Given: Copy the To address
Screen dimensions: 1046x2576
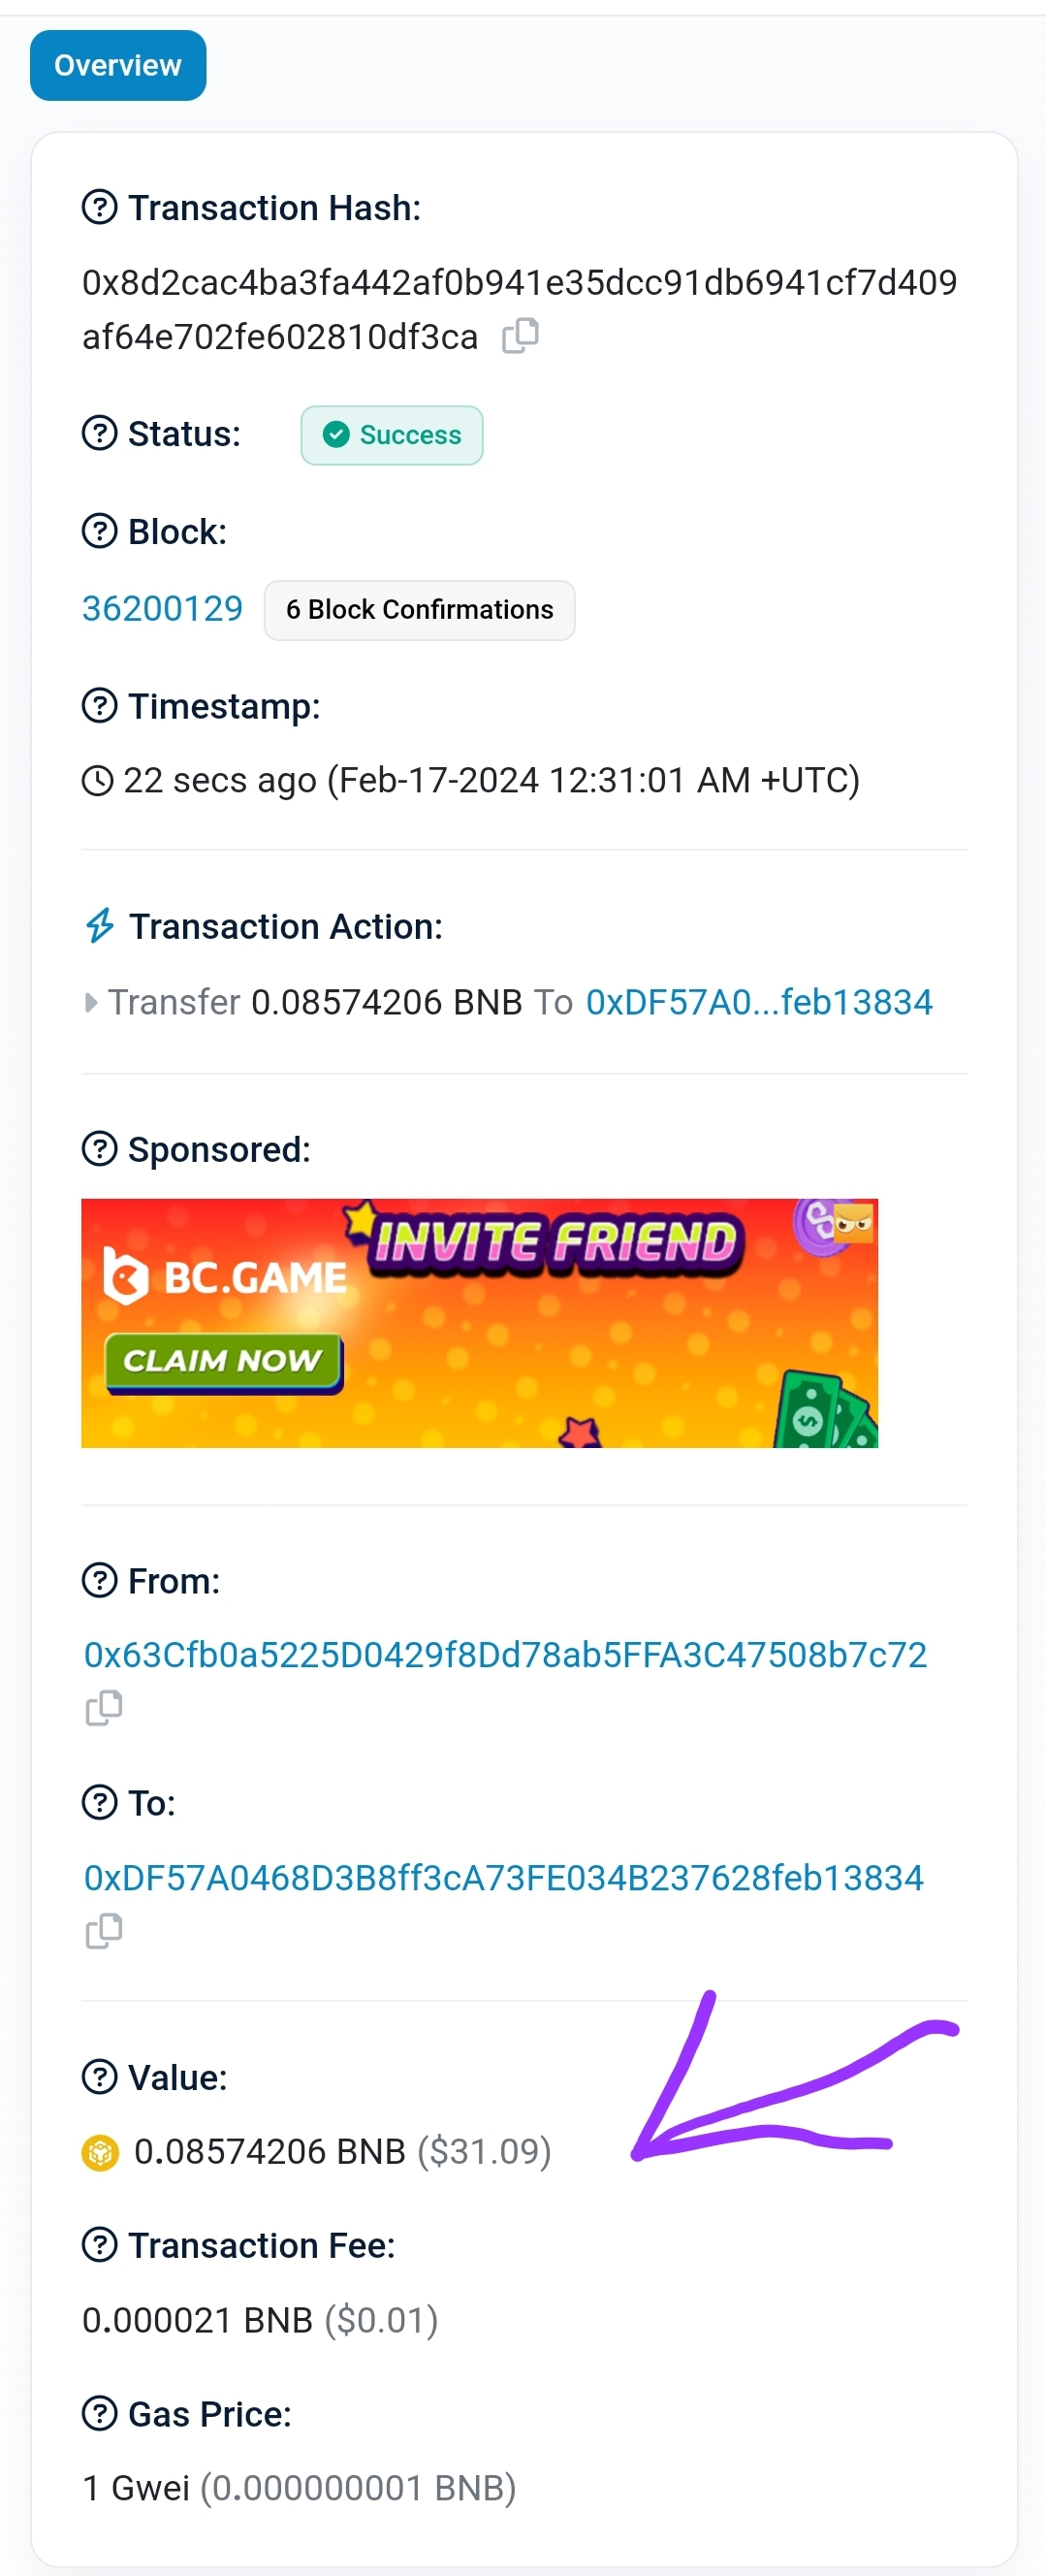Looking at the screenshot, I should click(103, 1931).
